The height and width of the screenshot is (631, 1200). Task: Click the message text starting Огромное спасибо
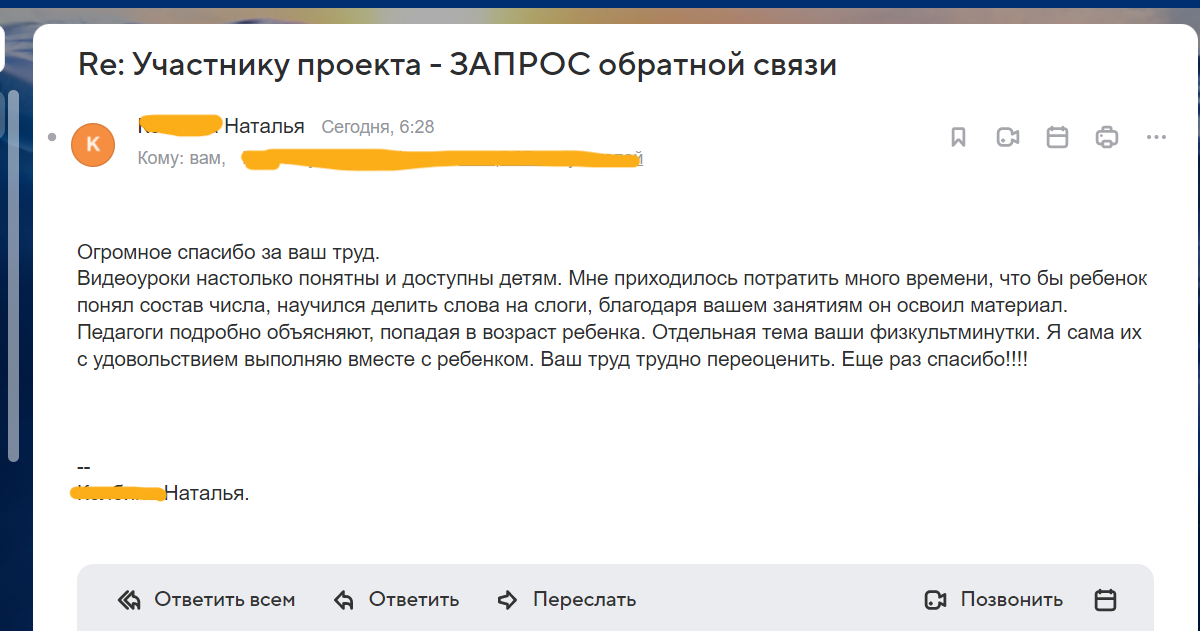click(x=228, y=251)
